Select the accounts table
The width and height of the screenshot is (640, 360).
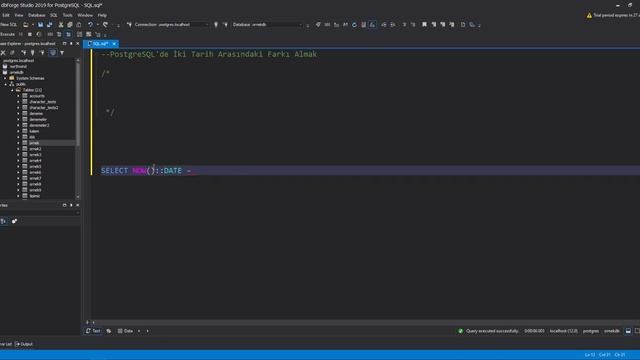coord(37,96)
